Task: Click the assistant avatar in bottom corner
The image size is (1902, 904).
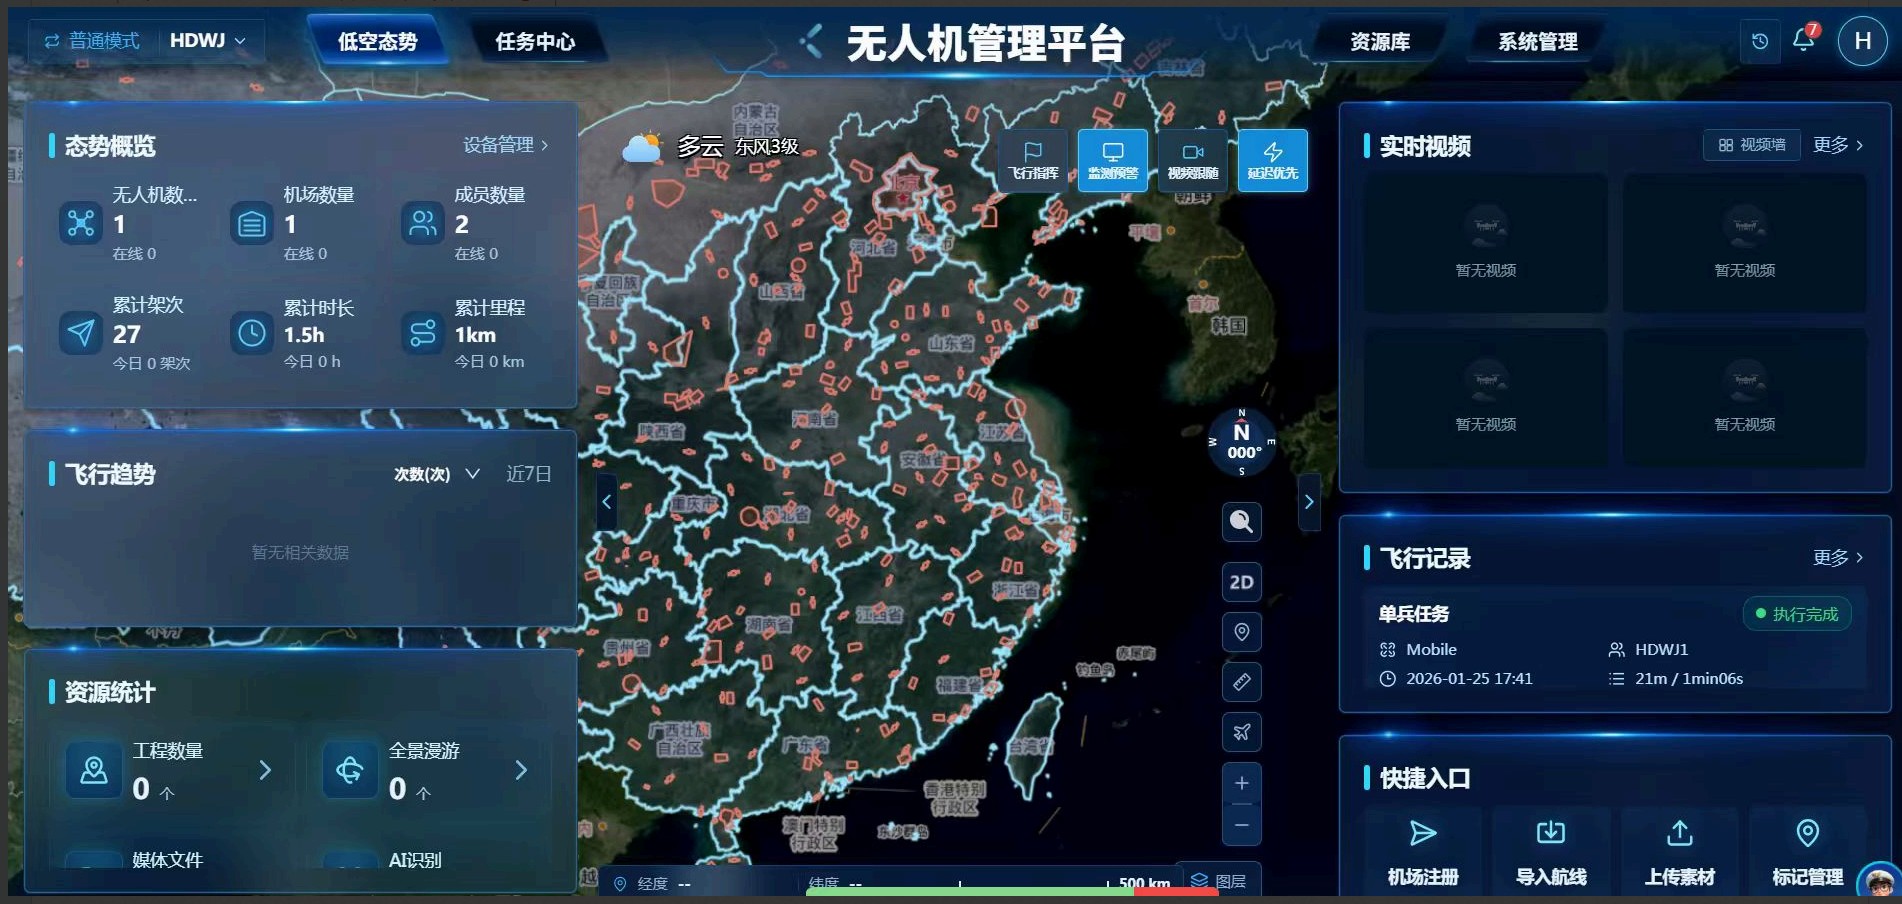Action: [x=1879, y=881]
